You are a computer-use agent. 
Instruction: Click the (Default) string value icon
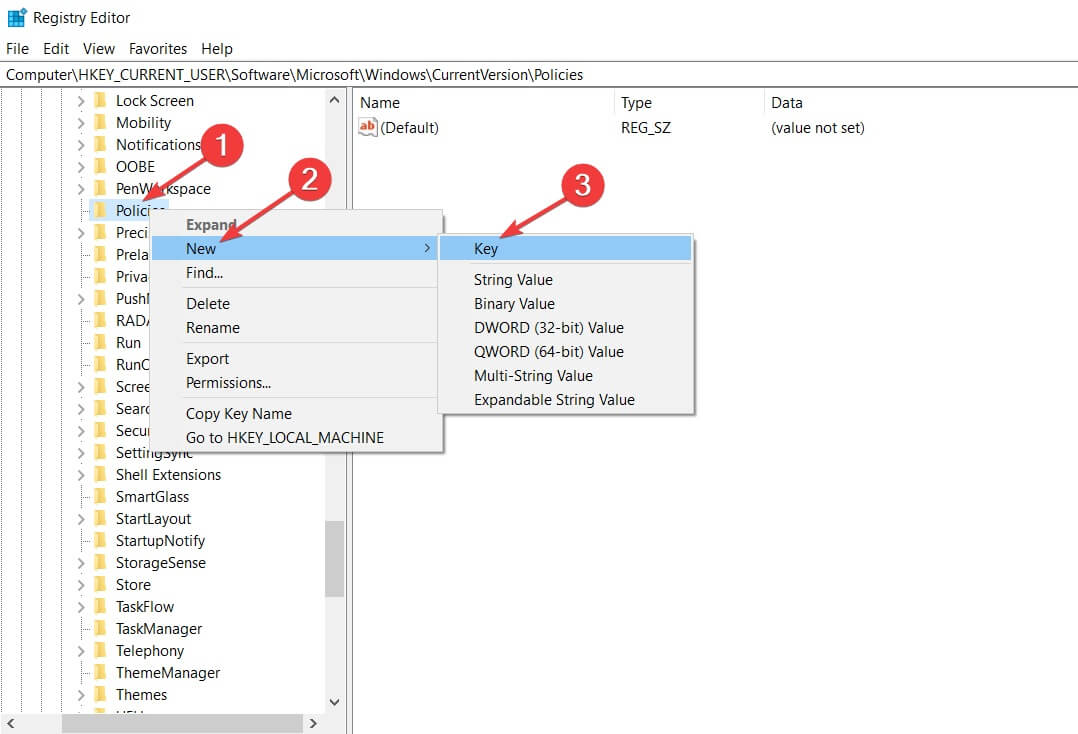368,127
